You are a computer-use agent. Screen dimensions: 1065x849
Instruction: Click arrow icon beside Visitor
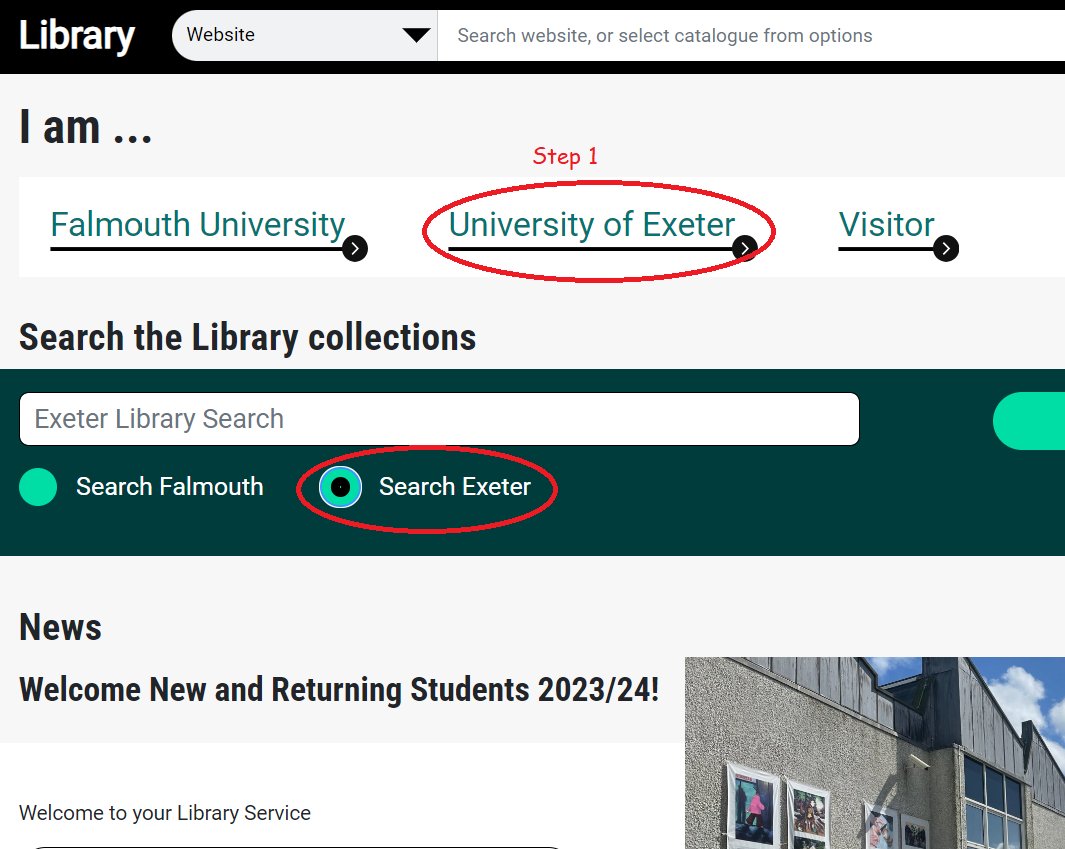click(x=946, y=249)
